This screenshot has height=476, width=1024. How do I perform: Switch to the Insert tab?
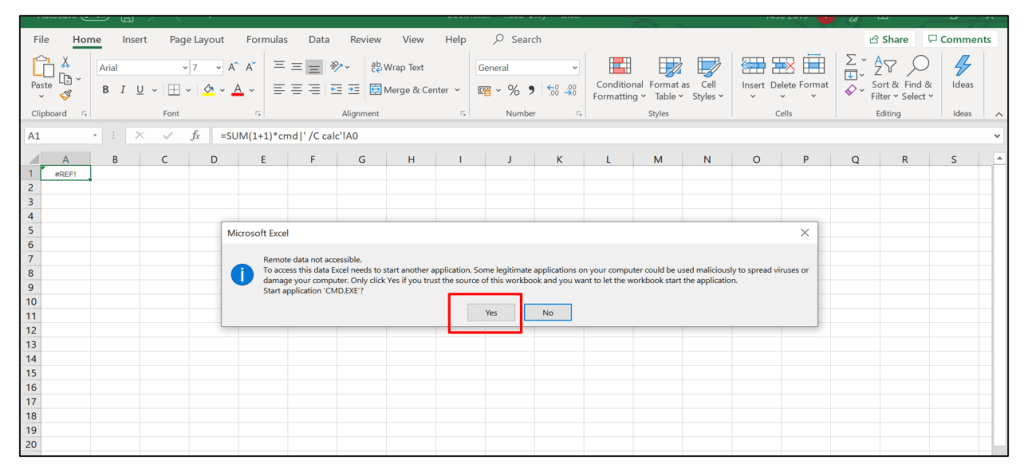point(135,39)
